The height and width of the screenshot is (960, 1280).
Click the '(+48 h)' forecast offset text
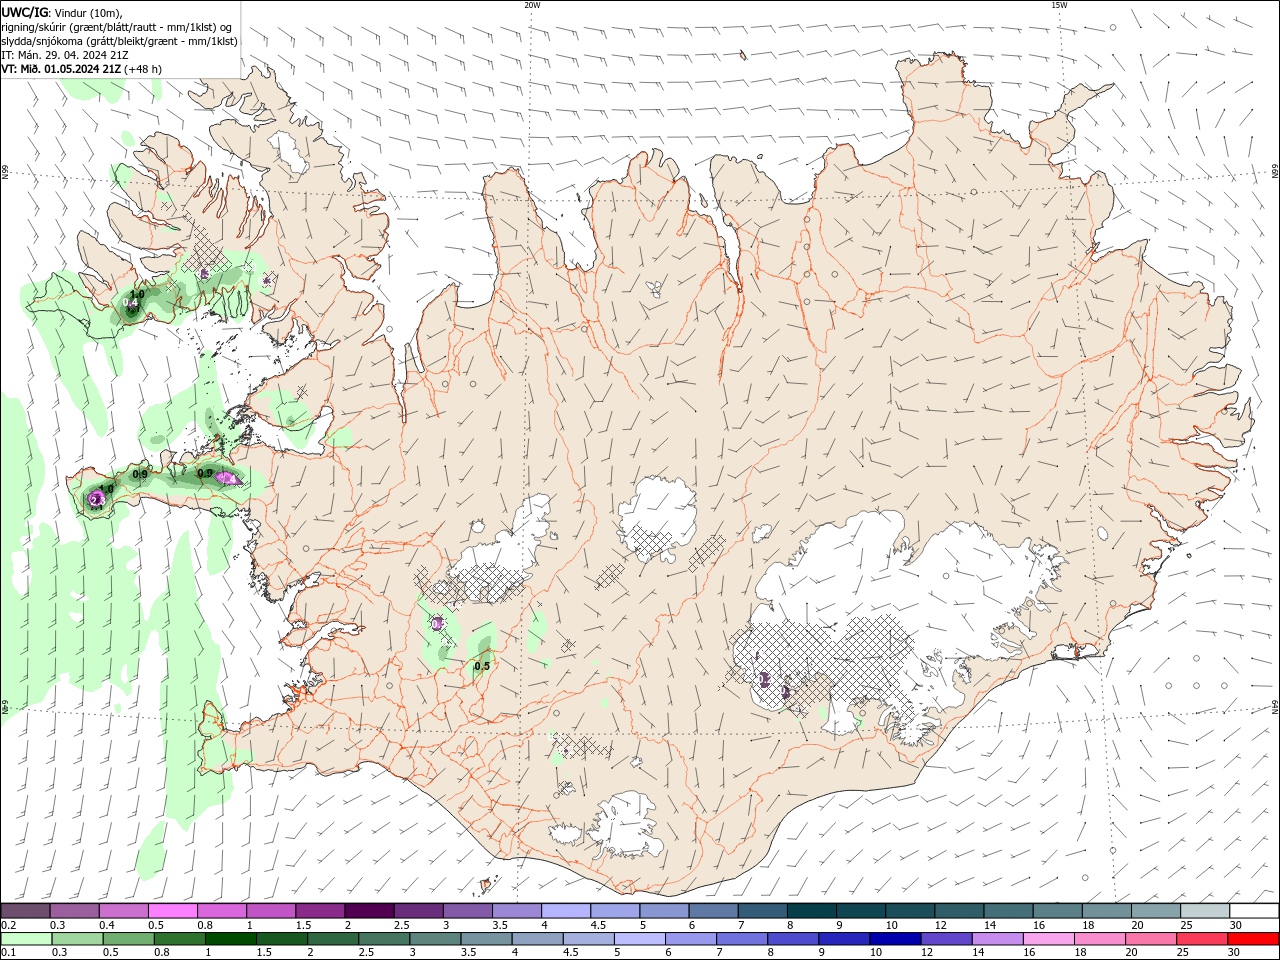[143, 68]
